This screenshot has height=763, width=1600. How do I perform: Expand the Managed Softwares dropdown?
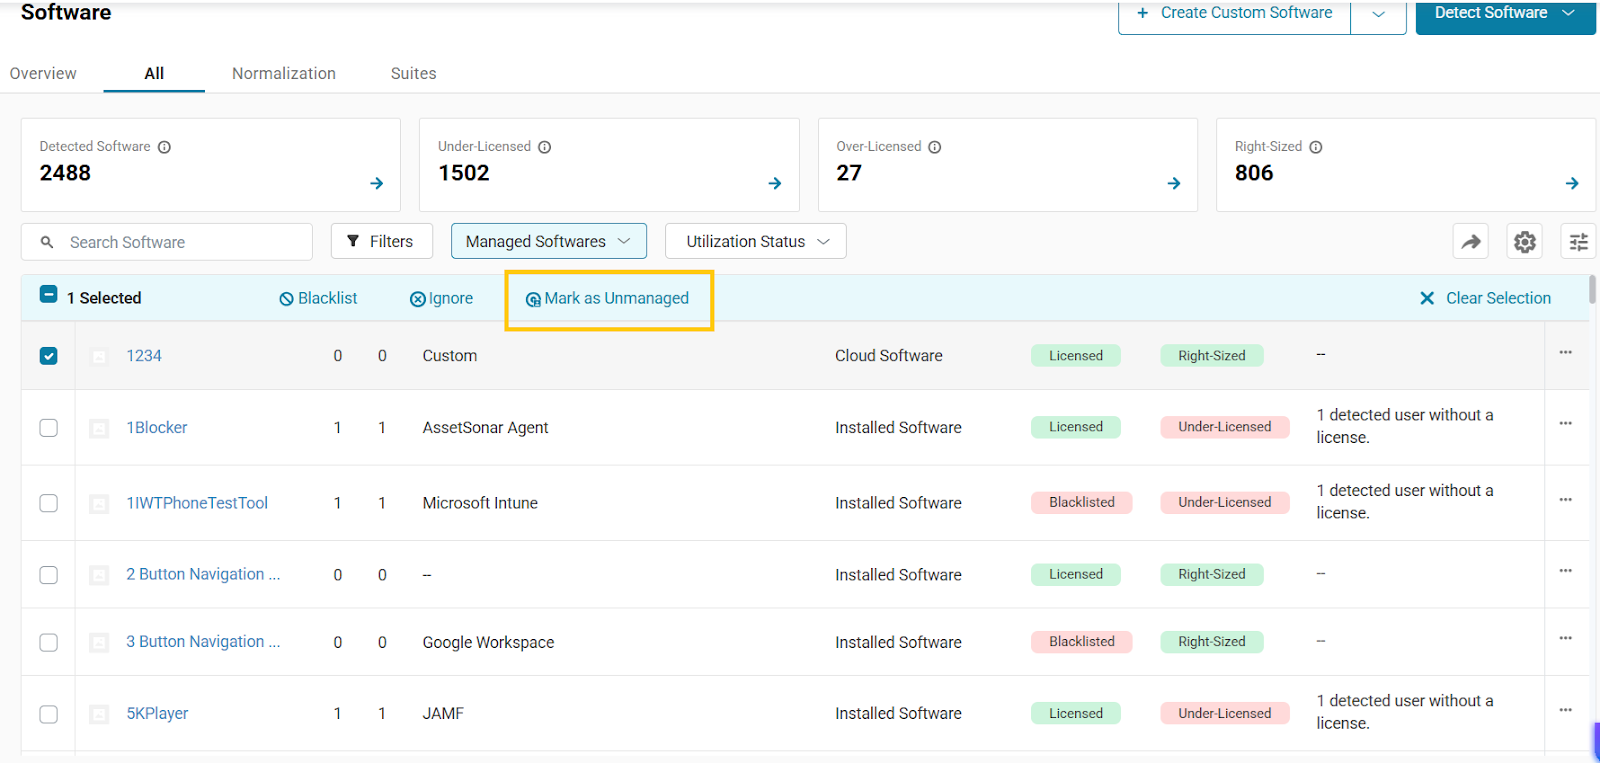click(548, 242)
